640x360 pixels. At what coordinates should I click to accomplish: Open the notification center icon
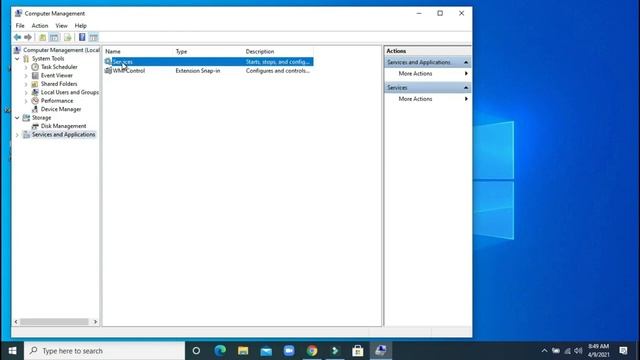pyautogui.click(x=623, y=351)
